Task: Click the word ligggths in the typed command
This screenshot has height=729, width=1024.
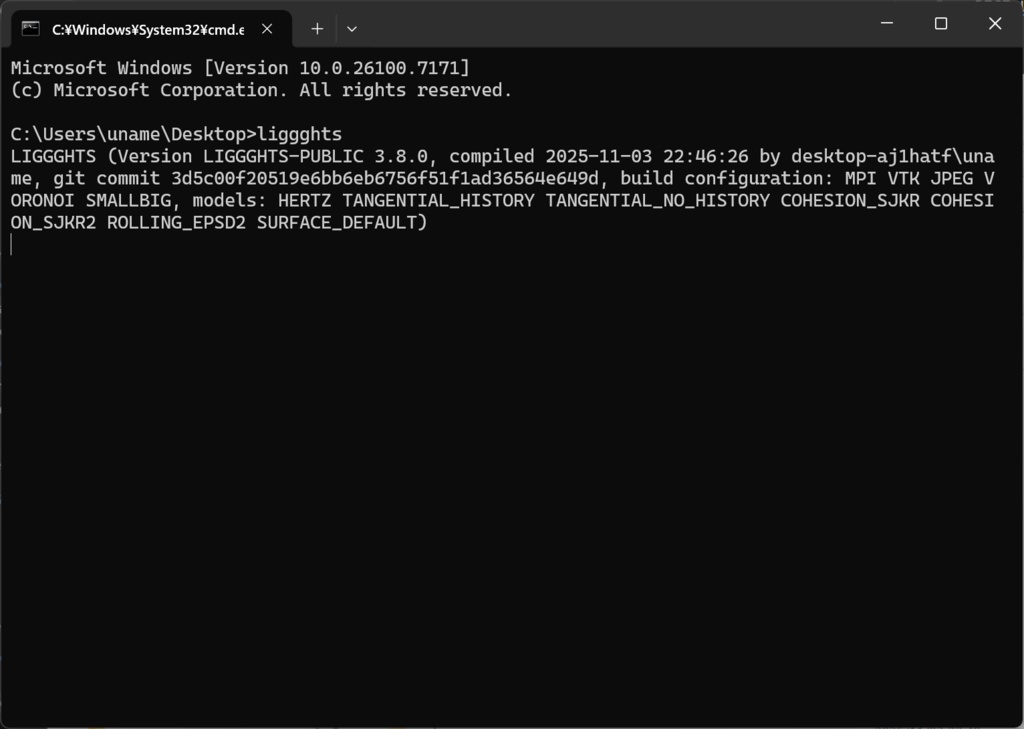Action: 300,134
